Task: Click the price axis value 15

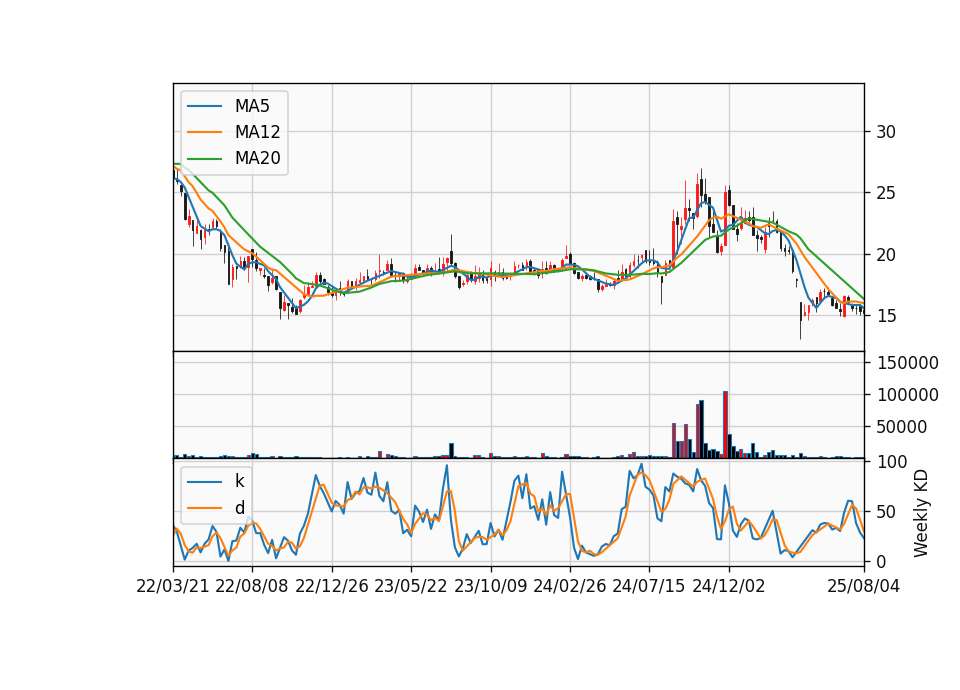Action: pos(885,316)
